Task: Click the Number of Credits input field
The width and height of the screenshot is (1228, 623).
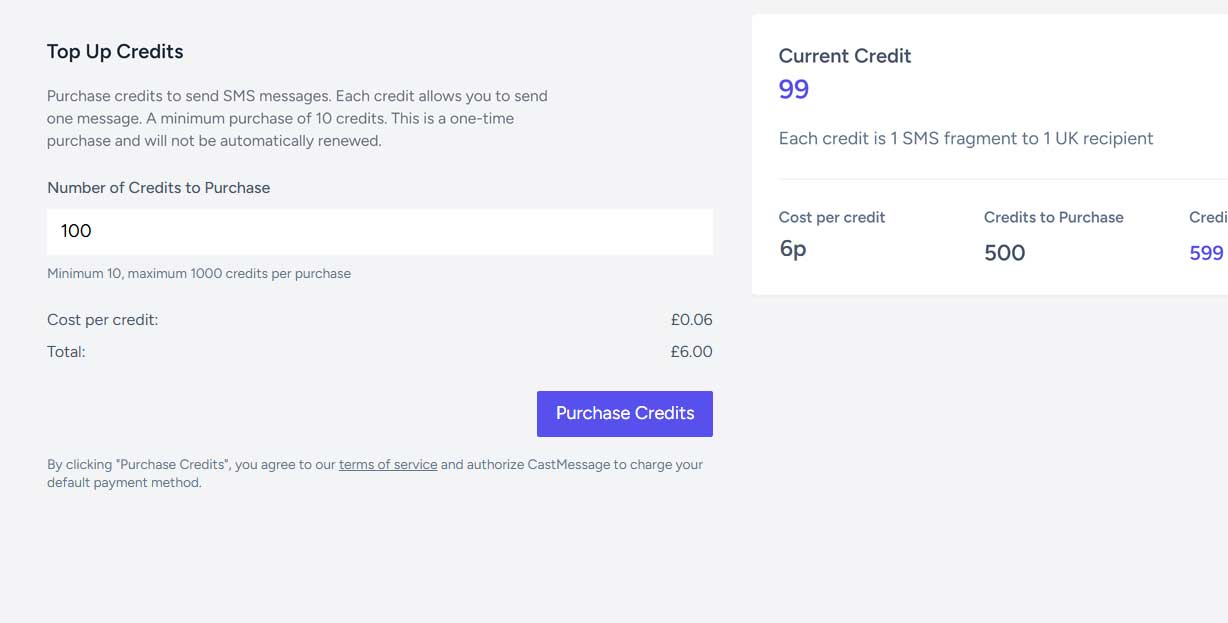Action: pos(380,231)
